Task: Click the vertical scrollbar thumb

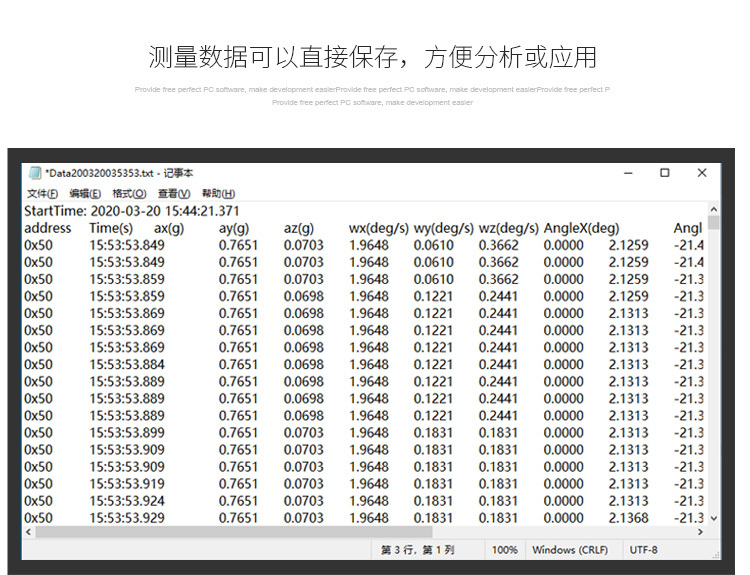Action: click(x=713, y=222)
